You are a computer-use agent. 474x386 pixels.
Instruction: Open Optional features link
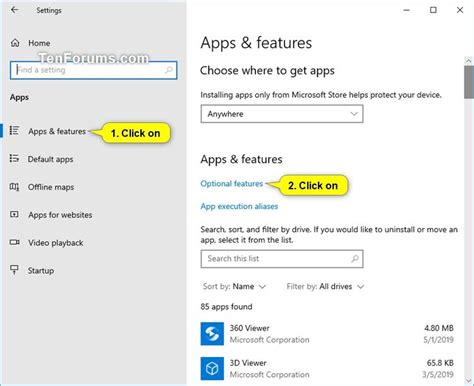[x=232, y=184]
